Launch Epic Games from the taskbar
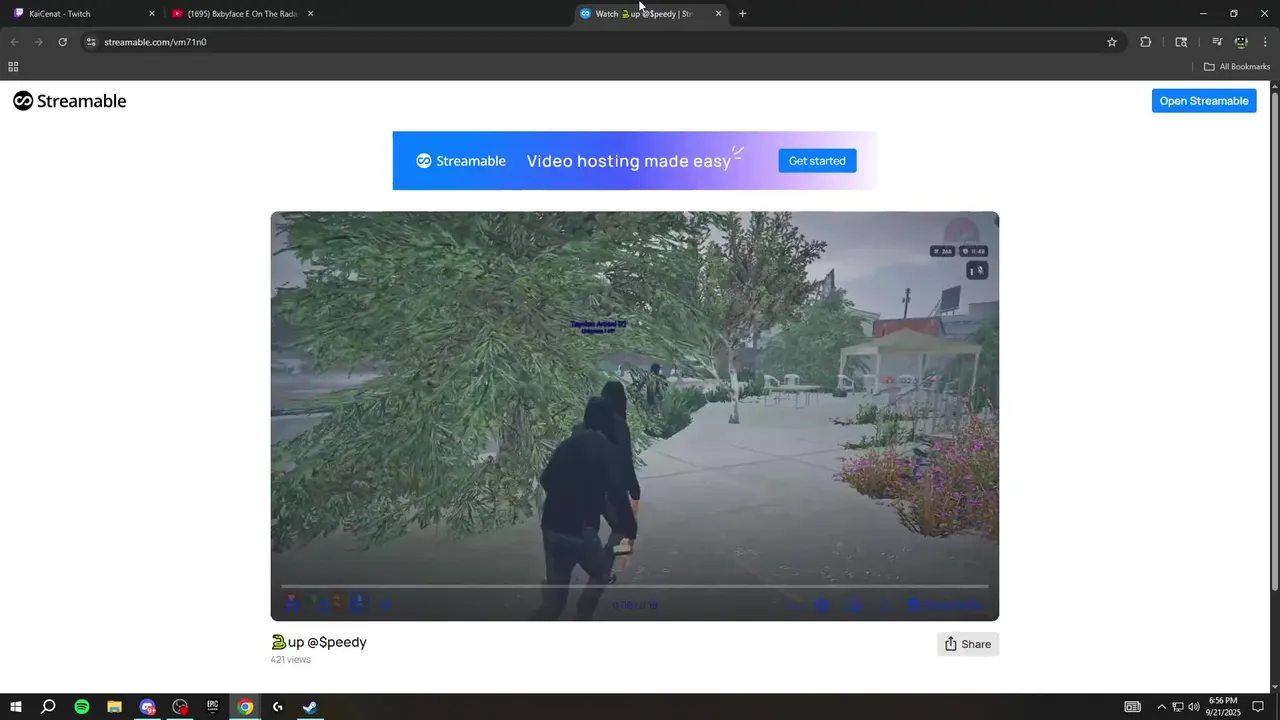 point(213,706)
